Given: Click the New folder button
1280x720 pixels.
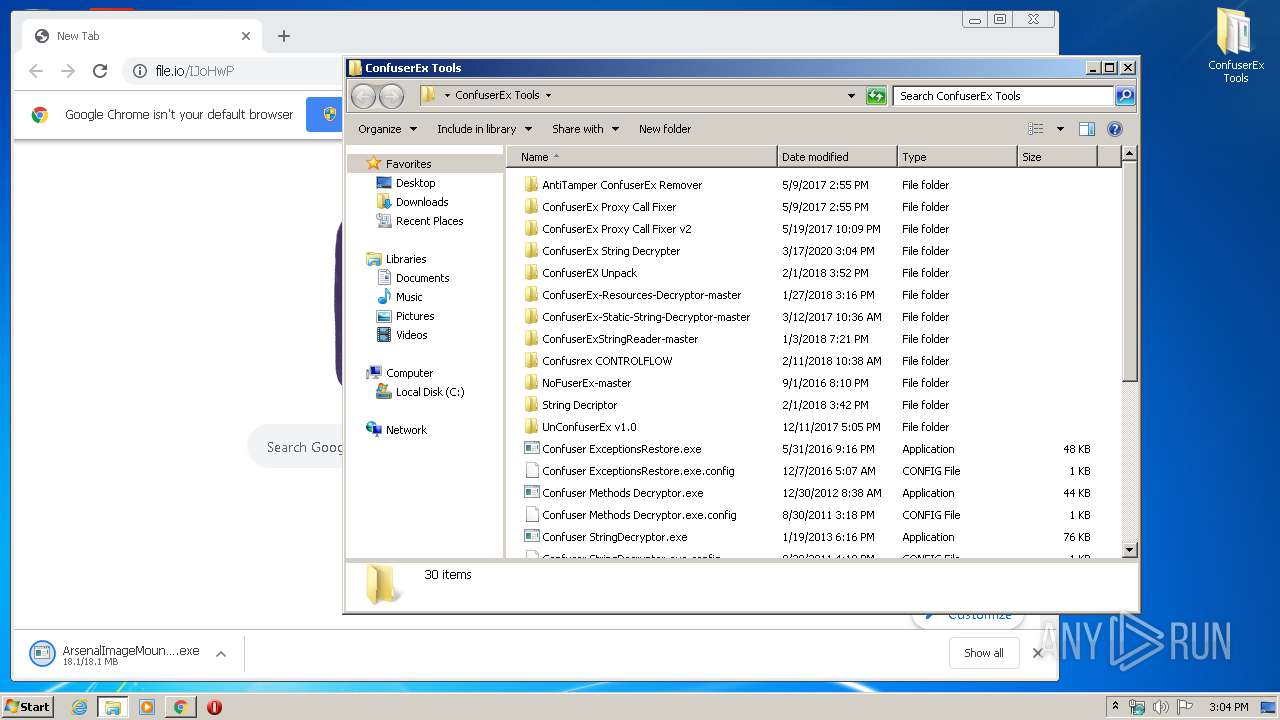Looking at the screenshot, I should click(x=665, y=129).
